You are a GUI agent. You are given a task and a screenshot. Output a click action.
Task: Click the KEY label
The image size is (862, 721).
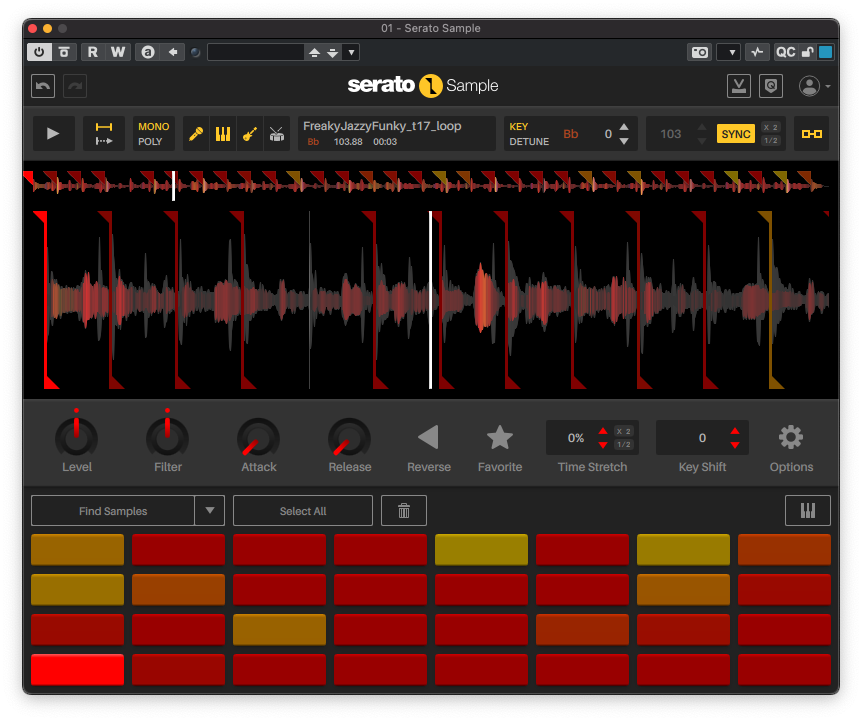[x=518, y=126]
